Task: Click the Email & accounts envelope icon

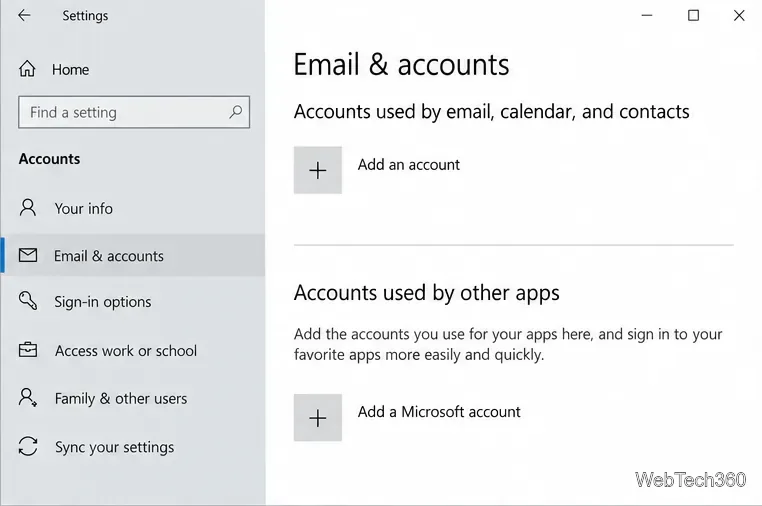Action: click(x=28, y=255)
